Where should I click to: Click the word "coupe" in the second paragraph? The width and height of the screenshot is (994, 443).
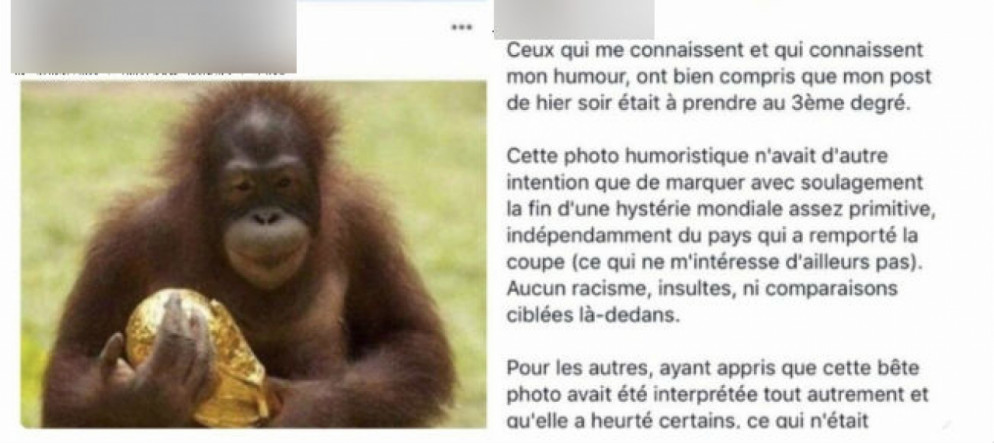point(534,264)
